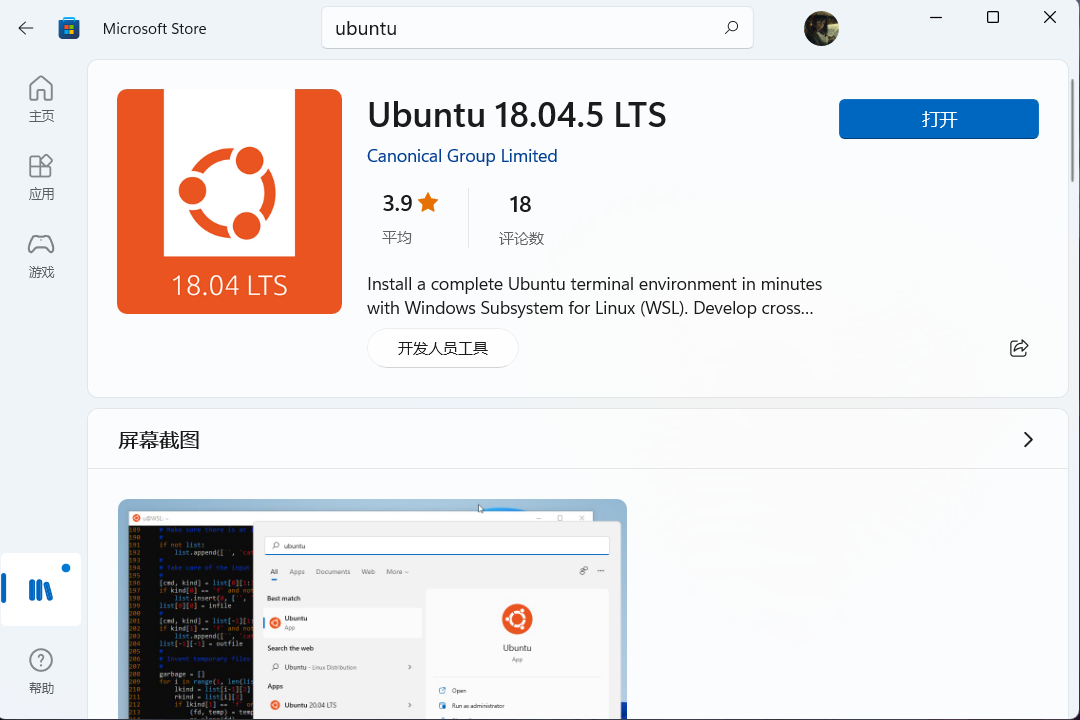Click the 18 reviews (评论数) count
The height and width of the screenshot is (720, 1080).
(x=521, y=218)
